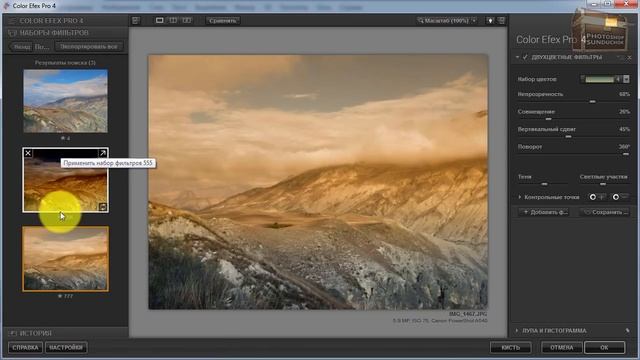Viewport: 640px width, 360px height.
Task: Update the 555 recipe with bottom-right icon
Action: tap(103, 207)
